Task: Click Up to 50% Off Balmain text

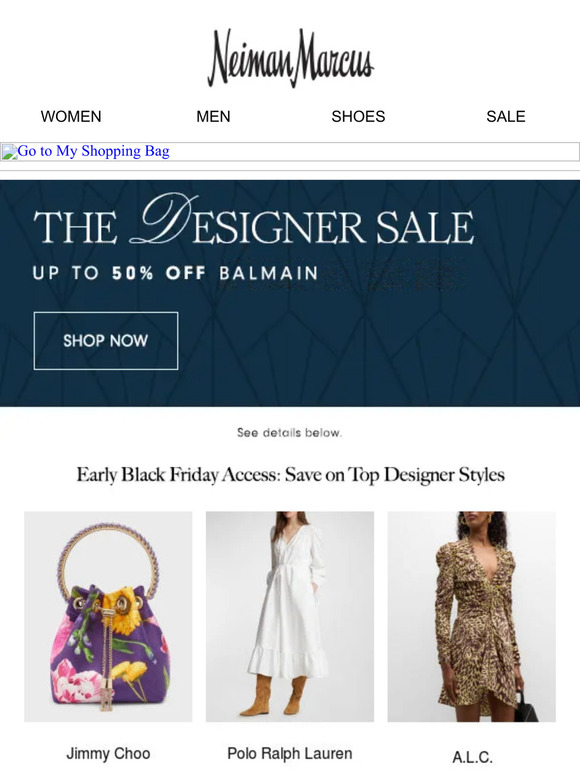Action: click(x=176, y=273)
